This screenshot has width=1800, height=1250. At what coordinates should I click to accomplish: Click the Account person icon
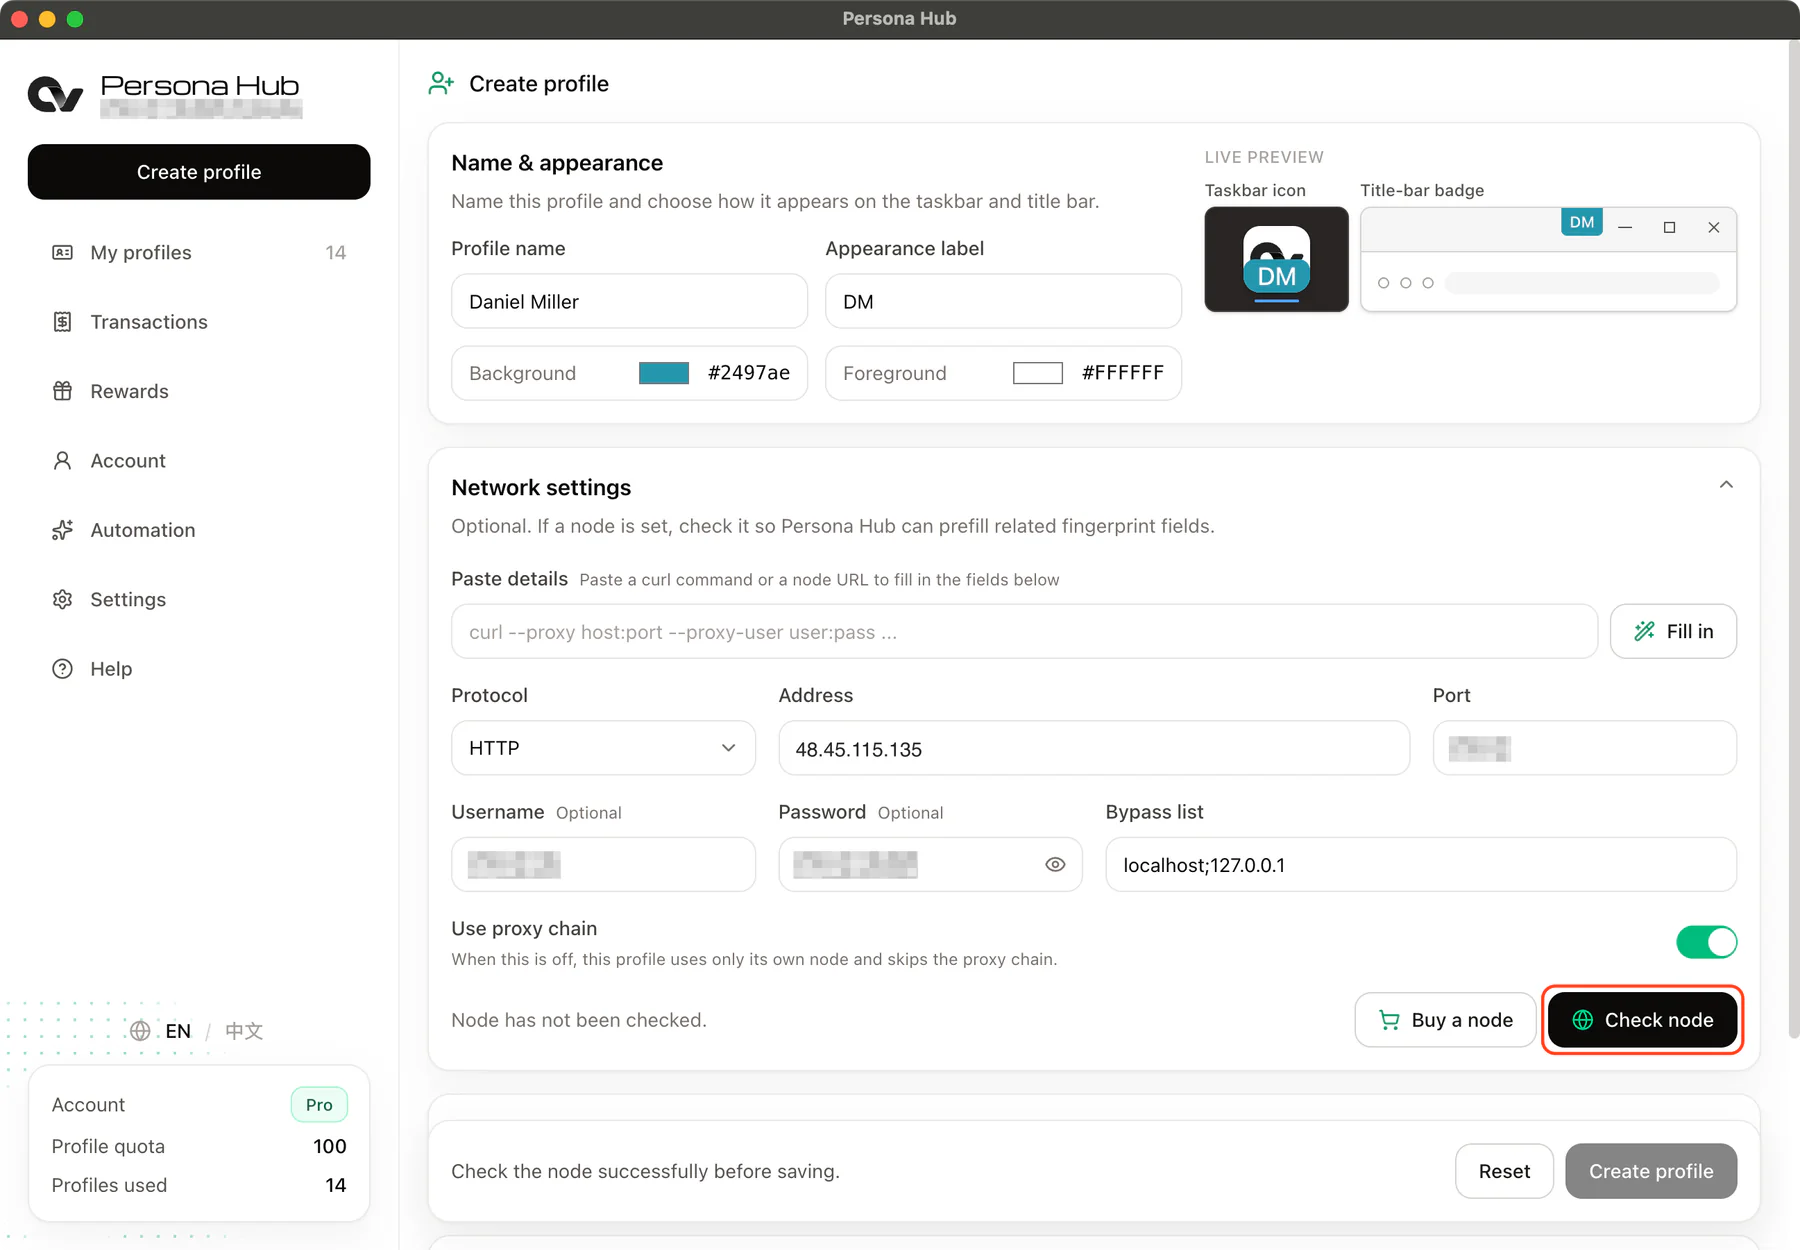point(62,461)
